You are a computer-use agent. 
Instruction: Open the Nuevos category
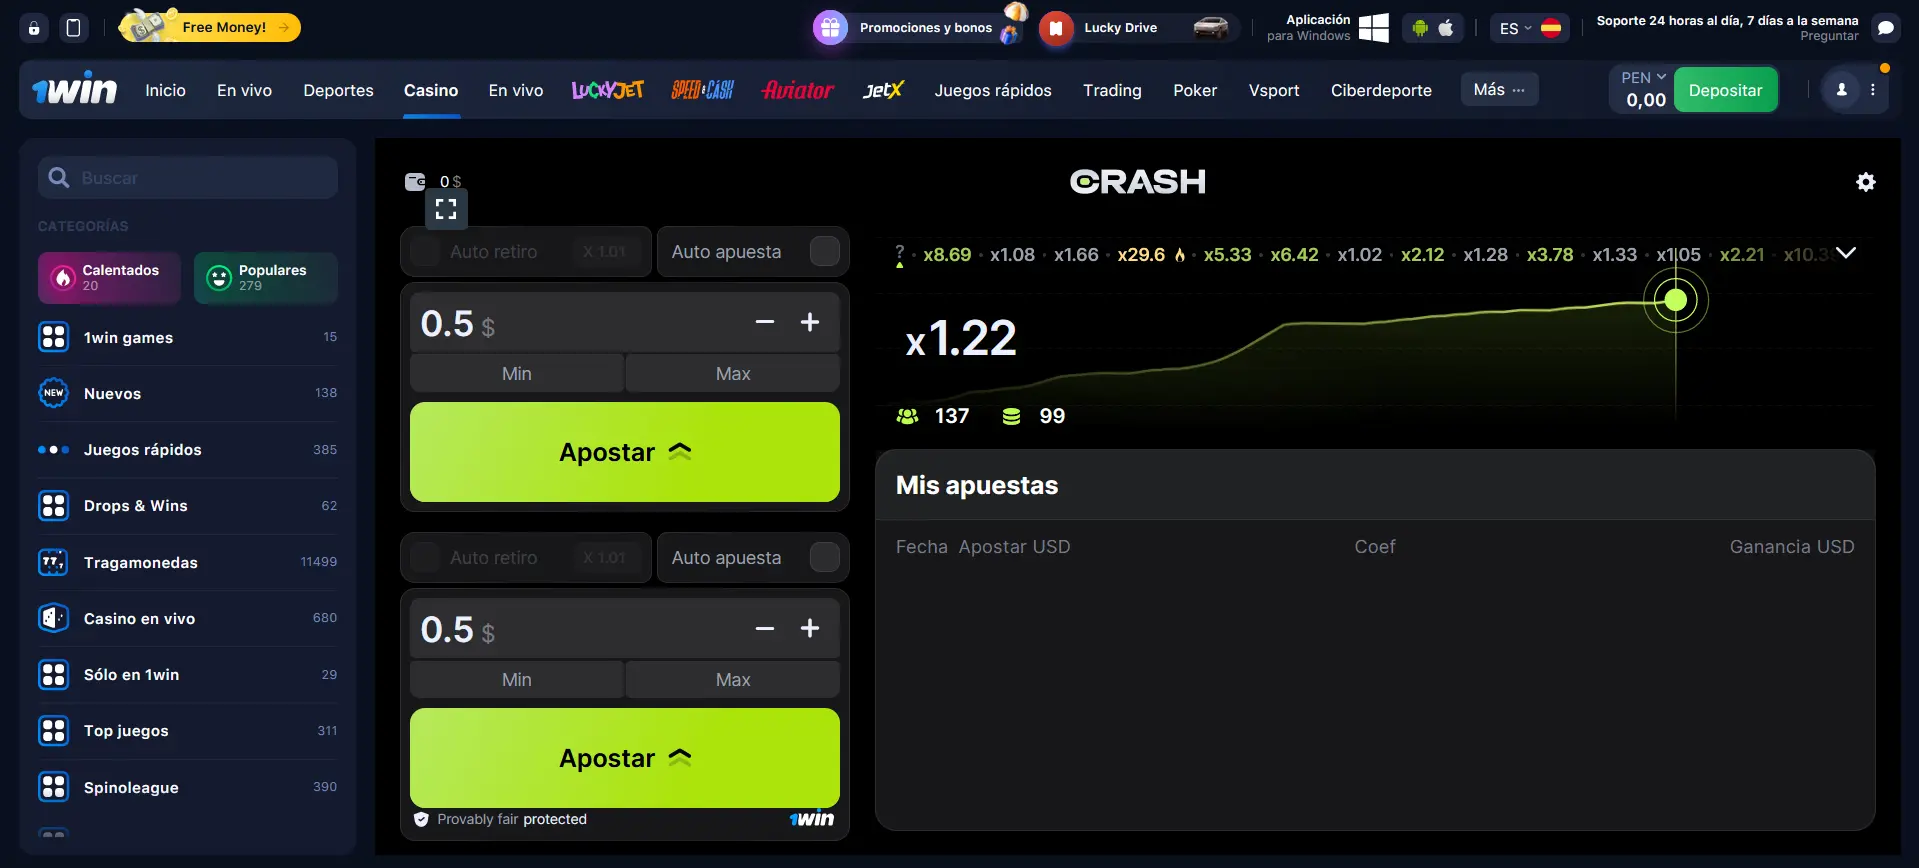[188, 393]
